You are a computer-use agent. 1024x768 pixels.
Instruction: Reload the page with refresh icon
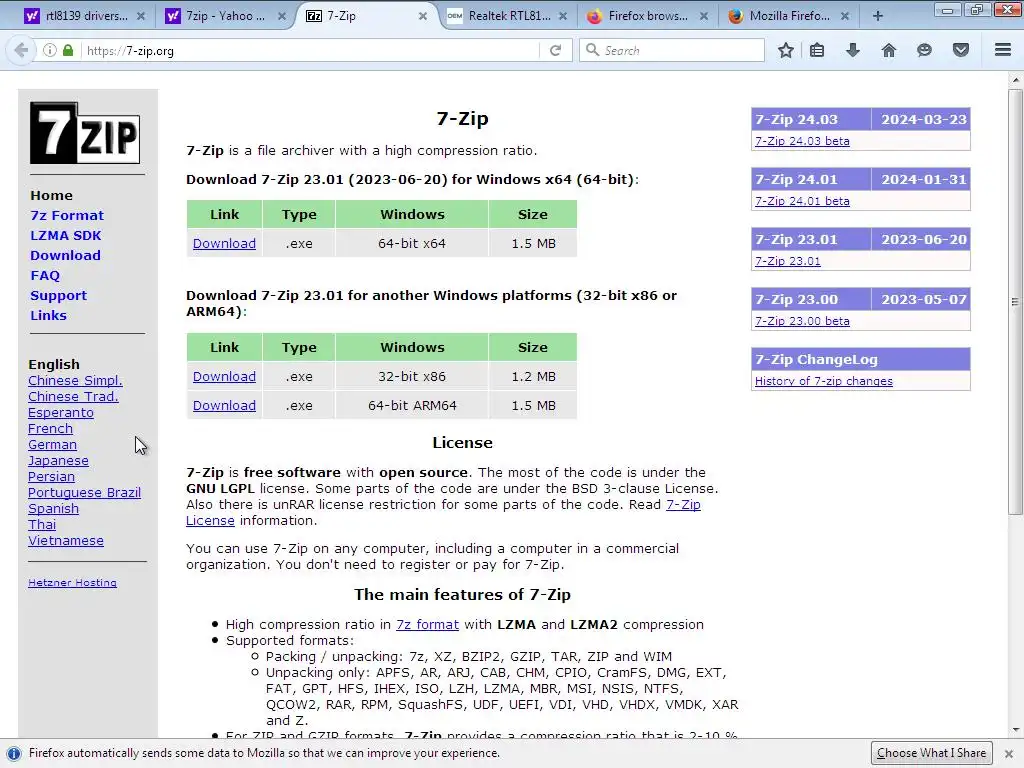click(x=555, y=50)
